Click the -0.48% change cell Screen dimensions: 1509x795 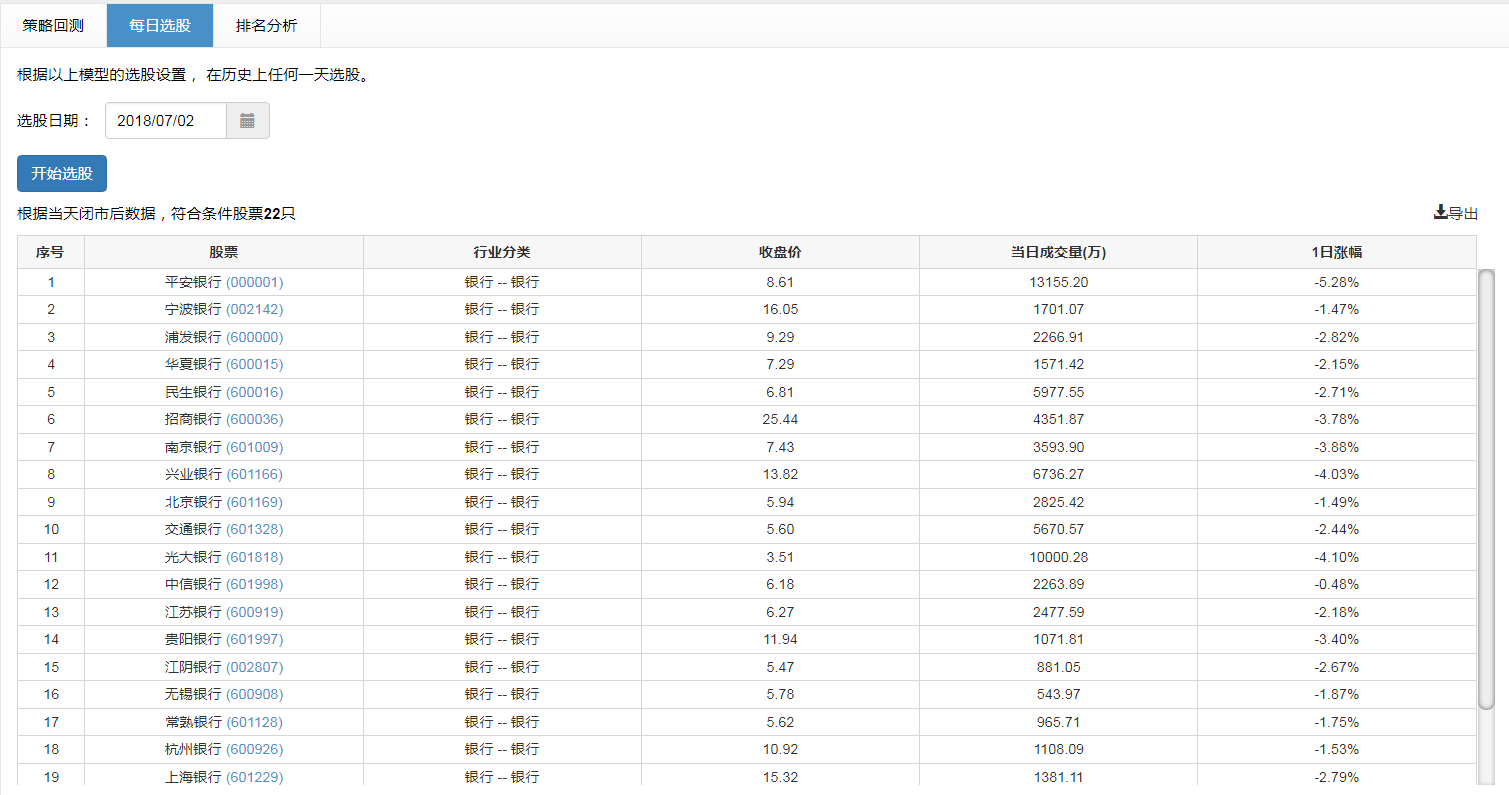1336,585
